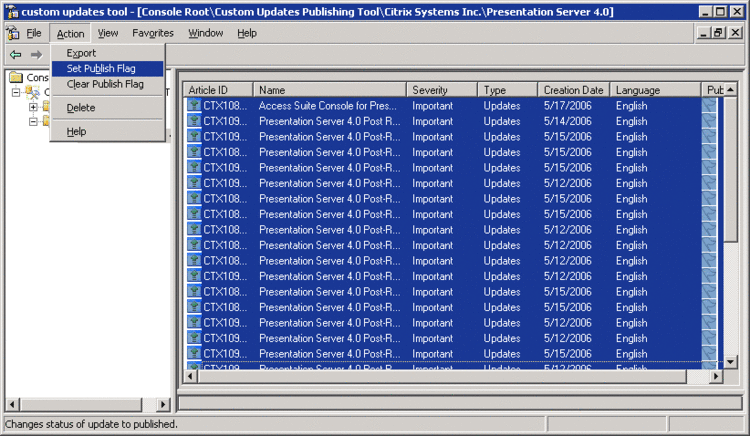Sort by the Article ID column header
This screenshot has height=436, width=750.
click(218, 90)
